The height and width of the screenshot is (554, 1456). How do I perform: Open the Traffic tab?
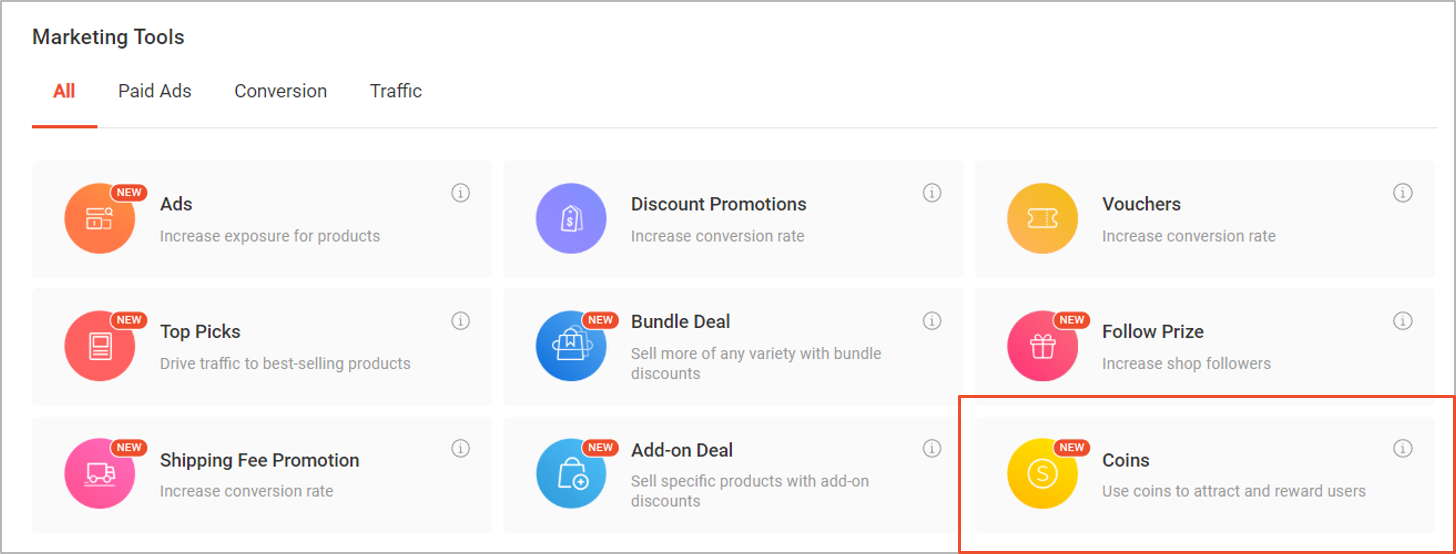coord(396,91)
